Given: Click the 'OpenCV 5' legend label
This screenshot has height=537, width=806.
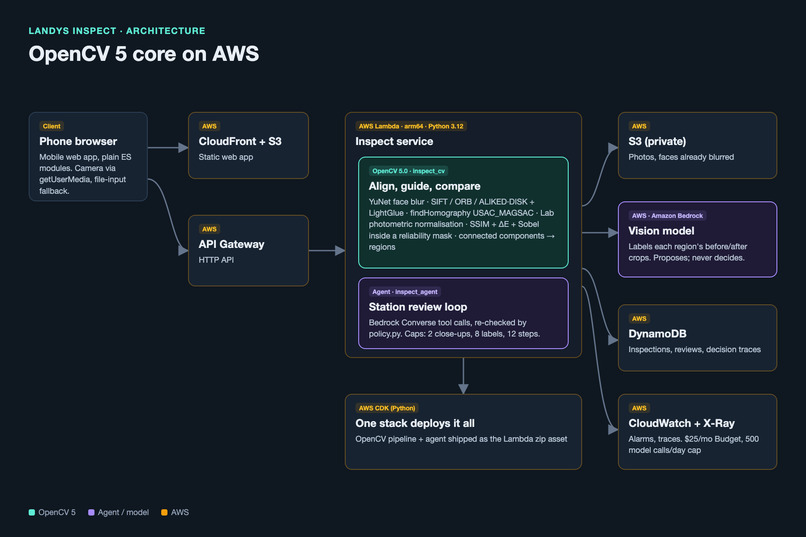Looking at the screenshot, I should pos(57,512).
